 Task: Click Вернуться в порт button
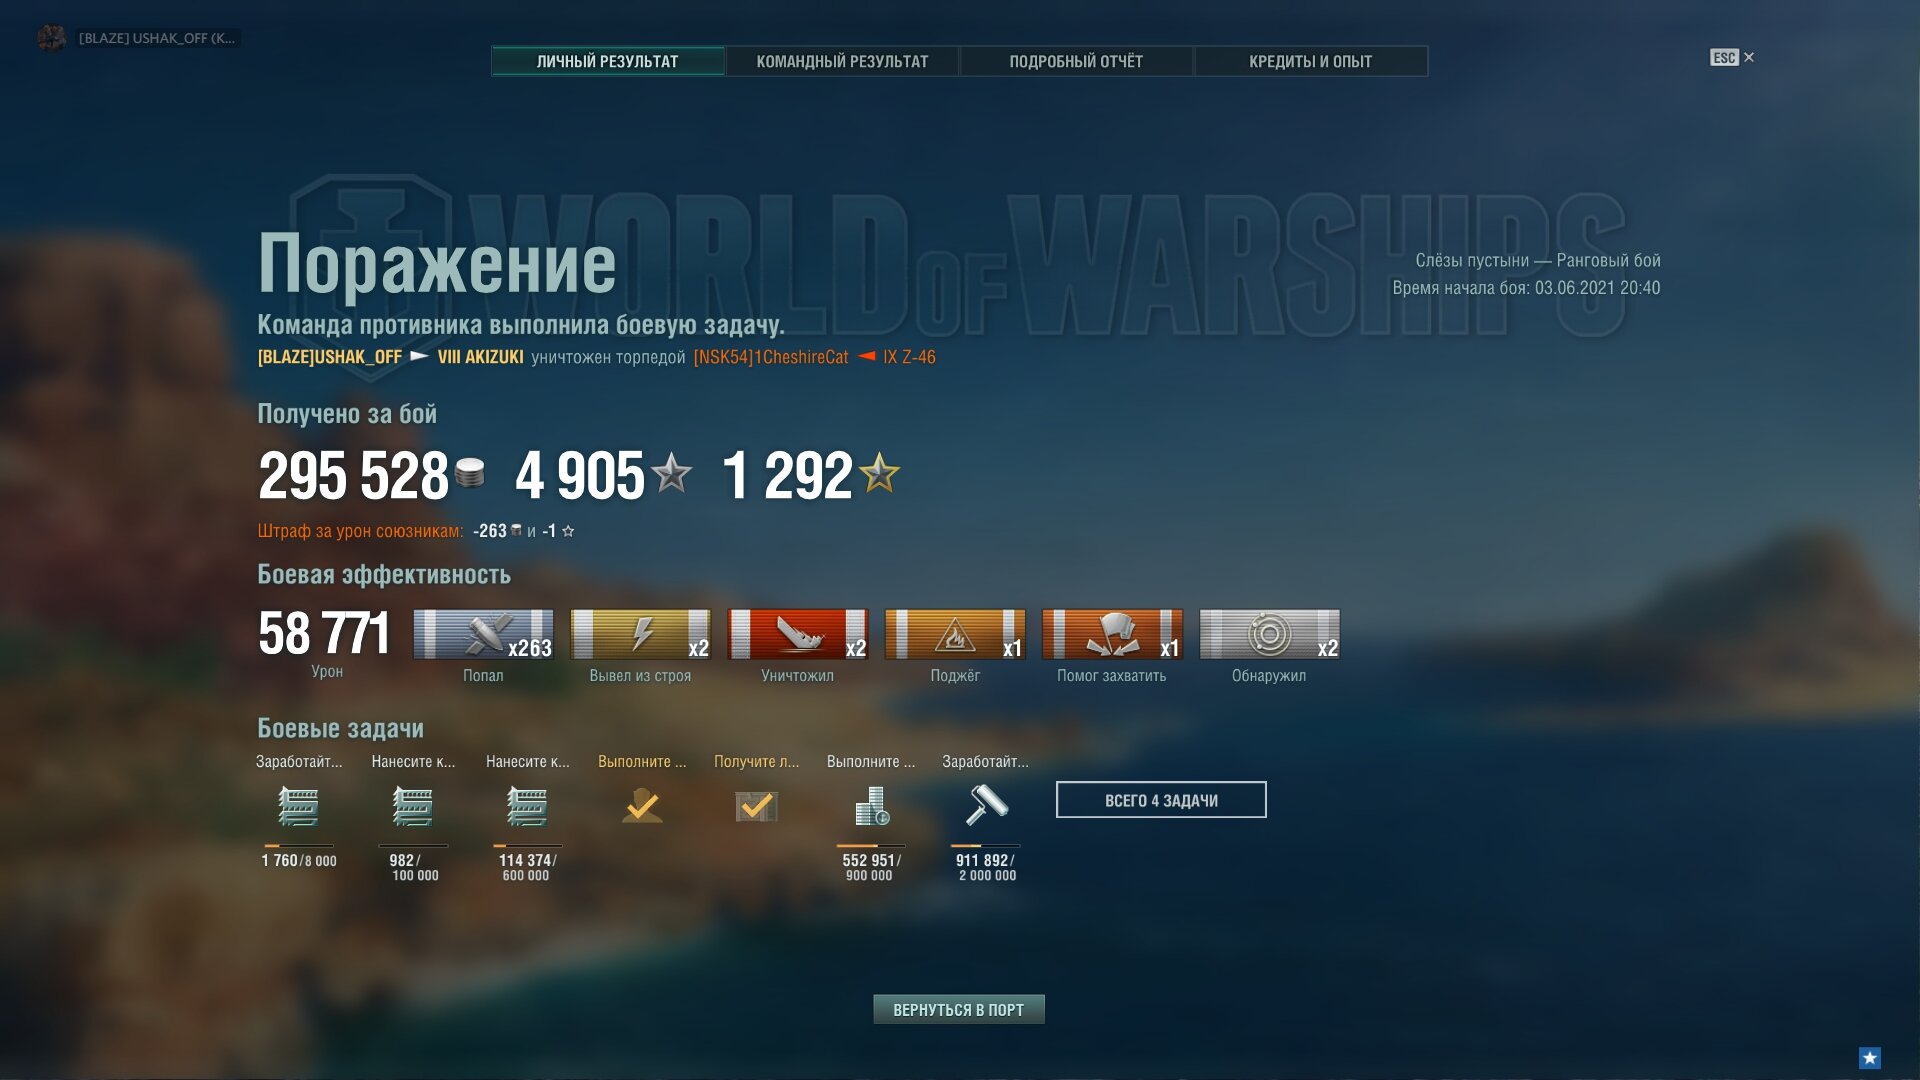(958, 1010)
